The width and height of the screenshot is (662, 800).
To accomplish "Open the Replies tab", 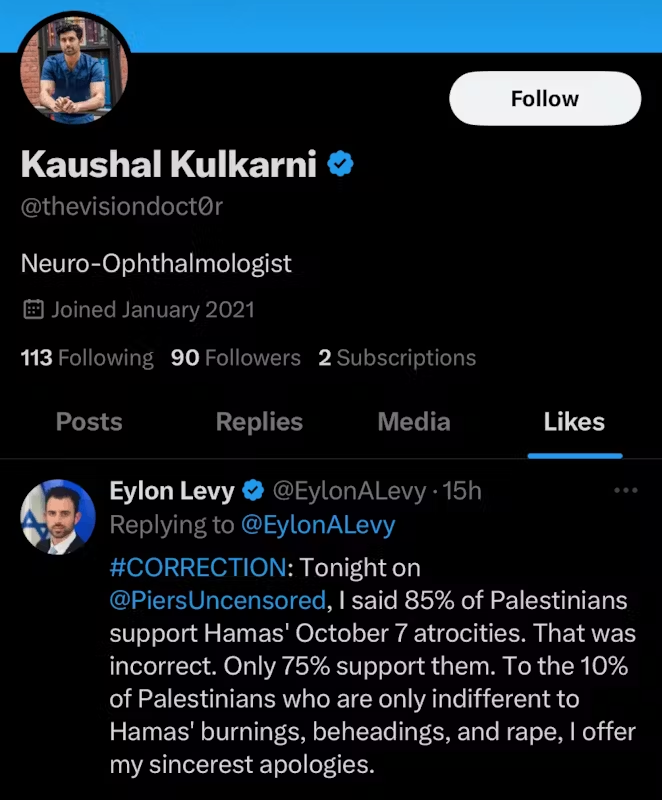I will pyautogui.click(x=259, y=422).
